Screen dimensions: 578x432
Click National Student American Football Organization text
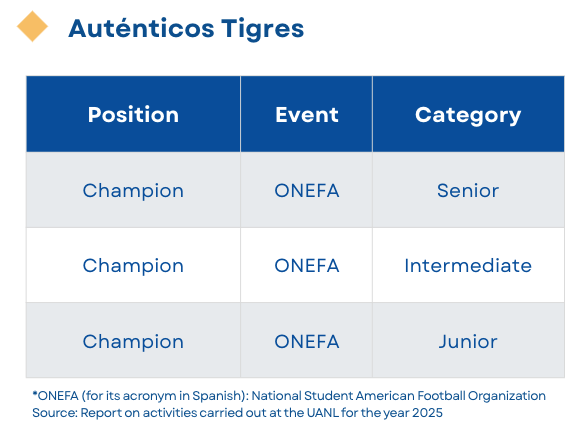pyautogui.click(x=398, y=396)
